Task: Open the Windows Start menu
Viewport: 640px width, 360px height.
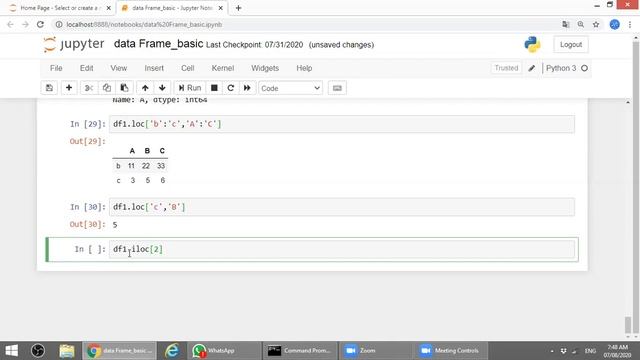Action: coord(11,351)
